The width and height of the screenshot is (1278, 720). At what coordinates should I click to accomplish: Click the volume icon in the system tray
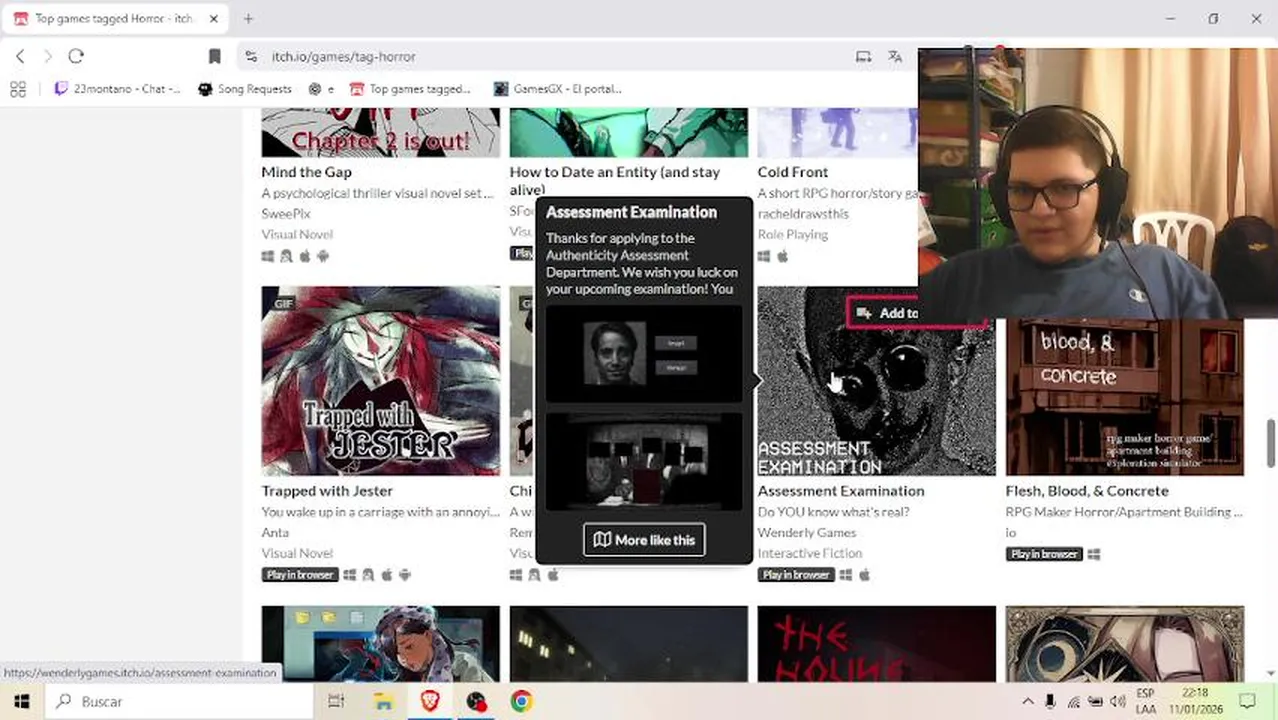[1117, 701]
